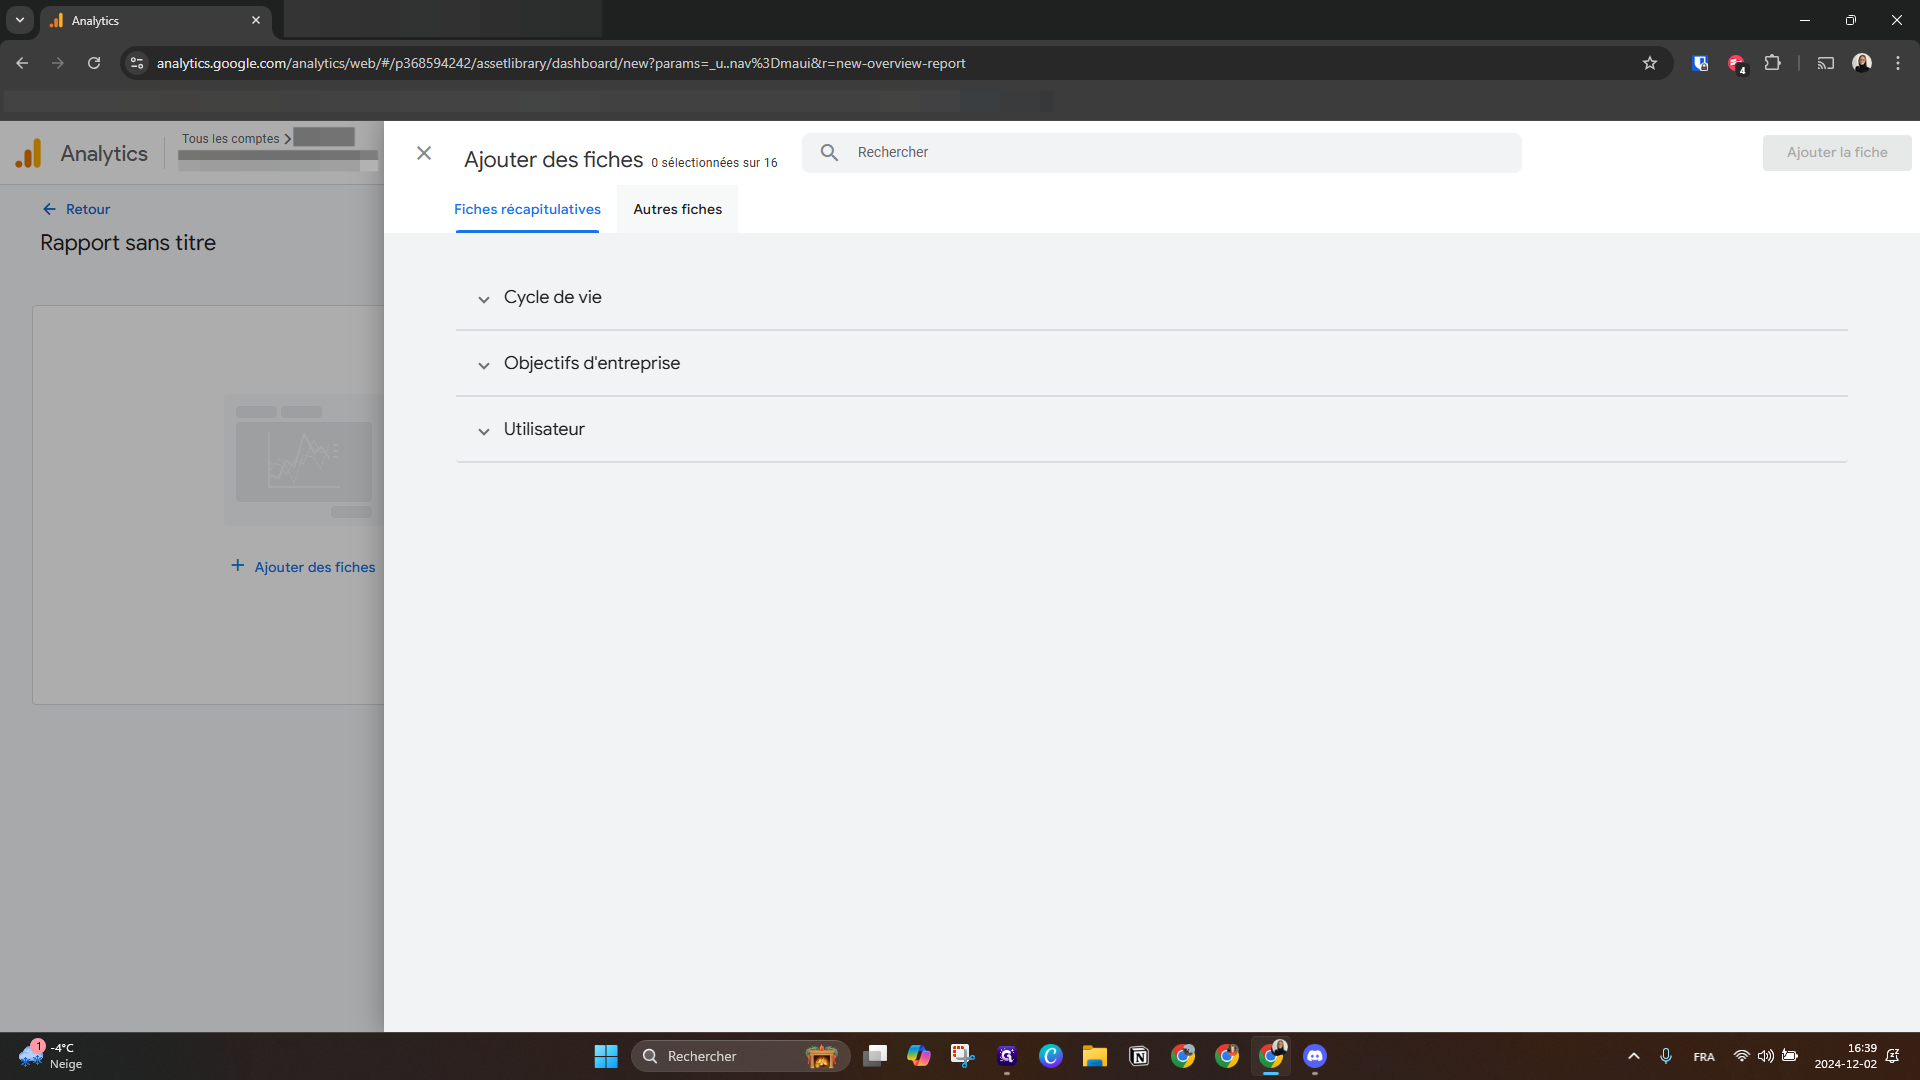Viewport: 1920px width, 1080px height.
Task: Close the Analytics browser tab
Action: click(256, 20)
